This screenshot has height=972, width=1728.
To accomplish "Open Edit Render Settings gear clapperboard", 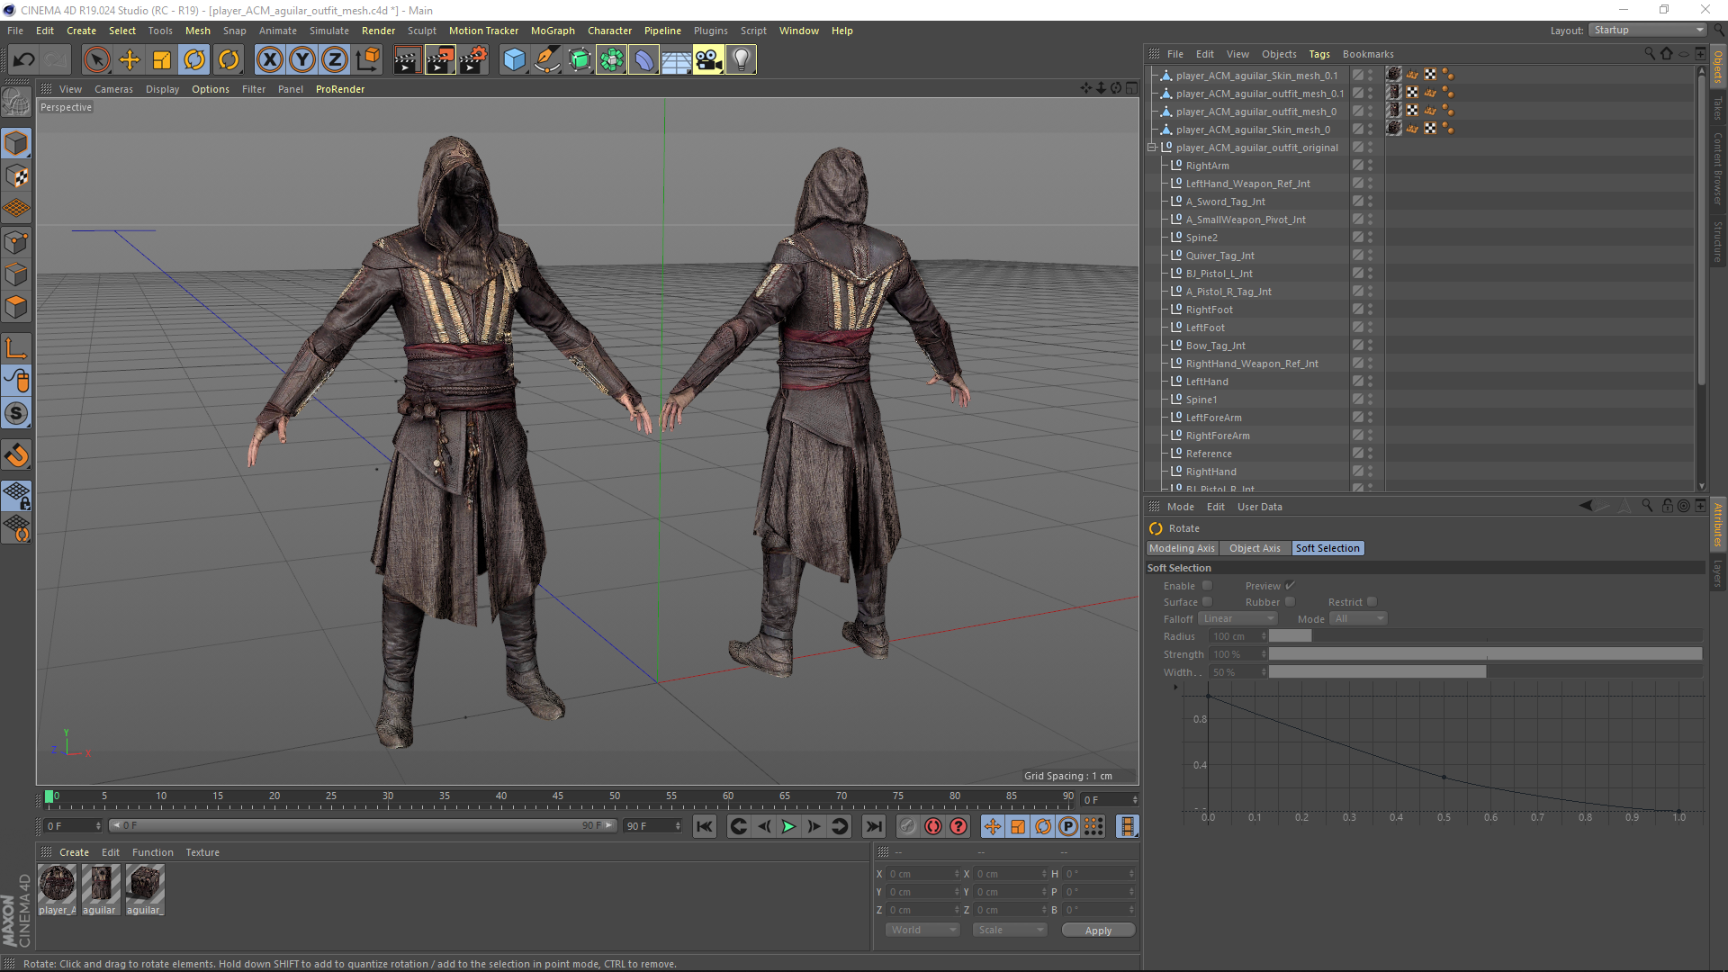I will pyautogui.click(x=472, y=60).
